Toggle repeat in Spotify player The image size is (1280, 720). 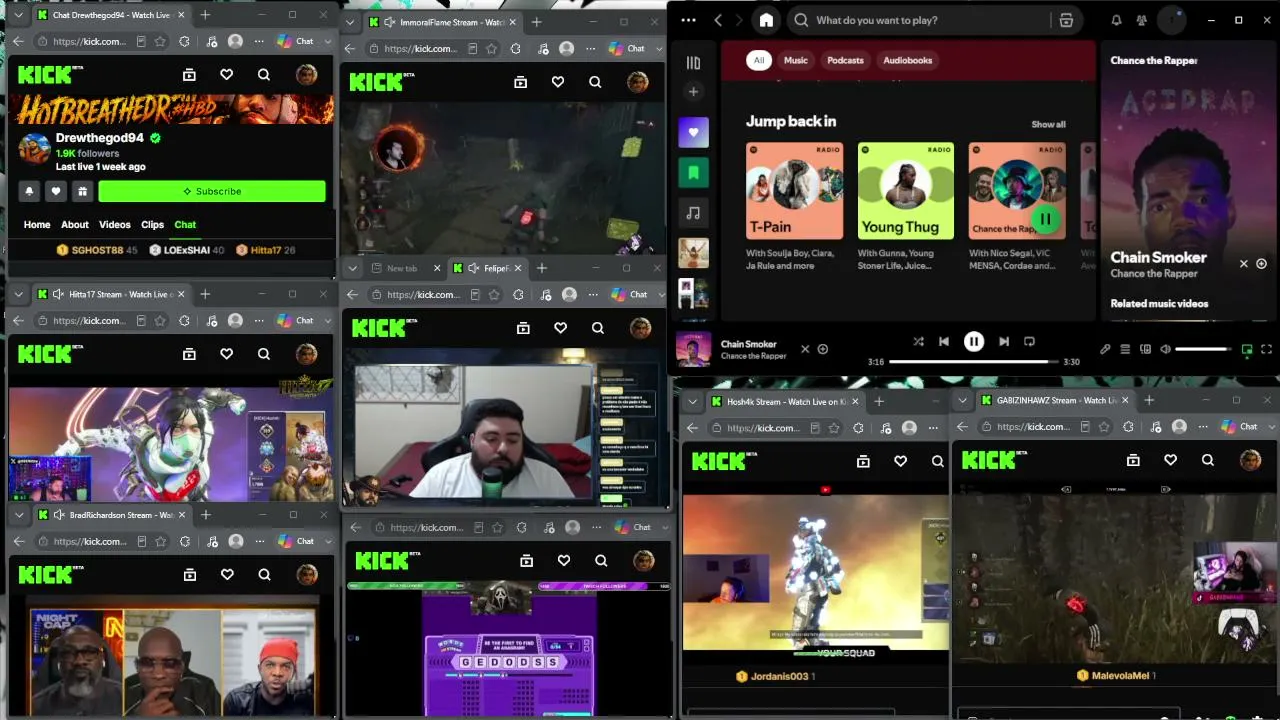(1029, 341)
